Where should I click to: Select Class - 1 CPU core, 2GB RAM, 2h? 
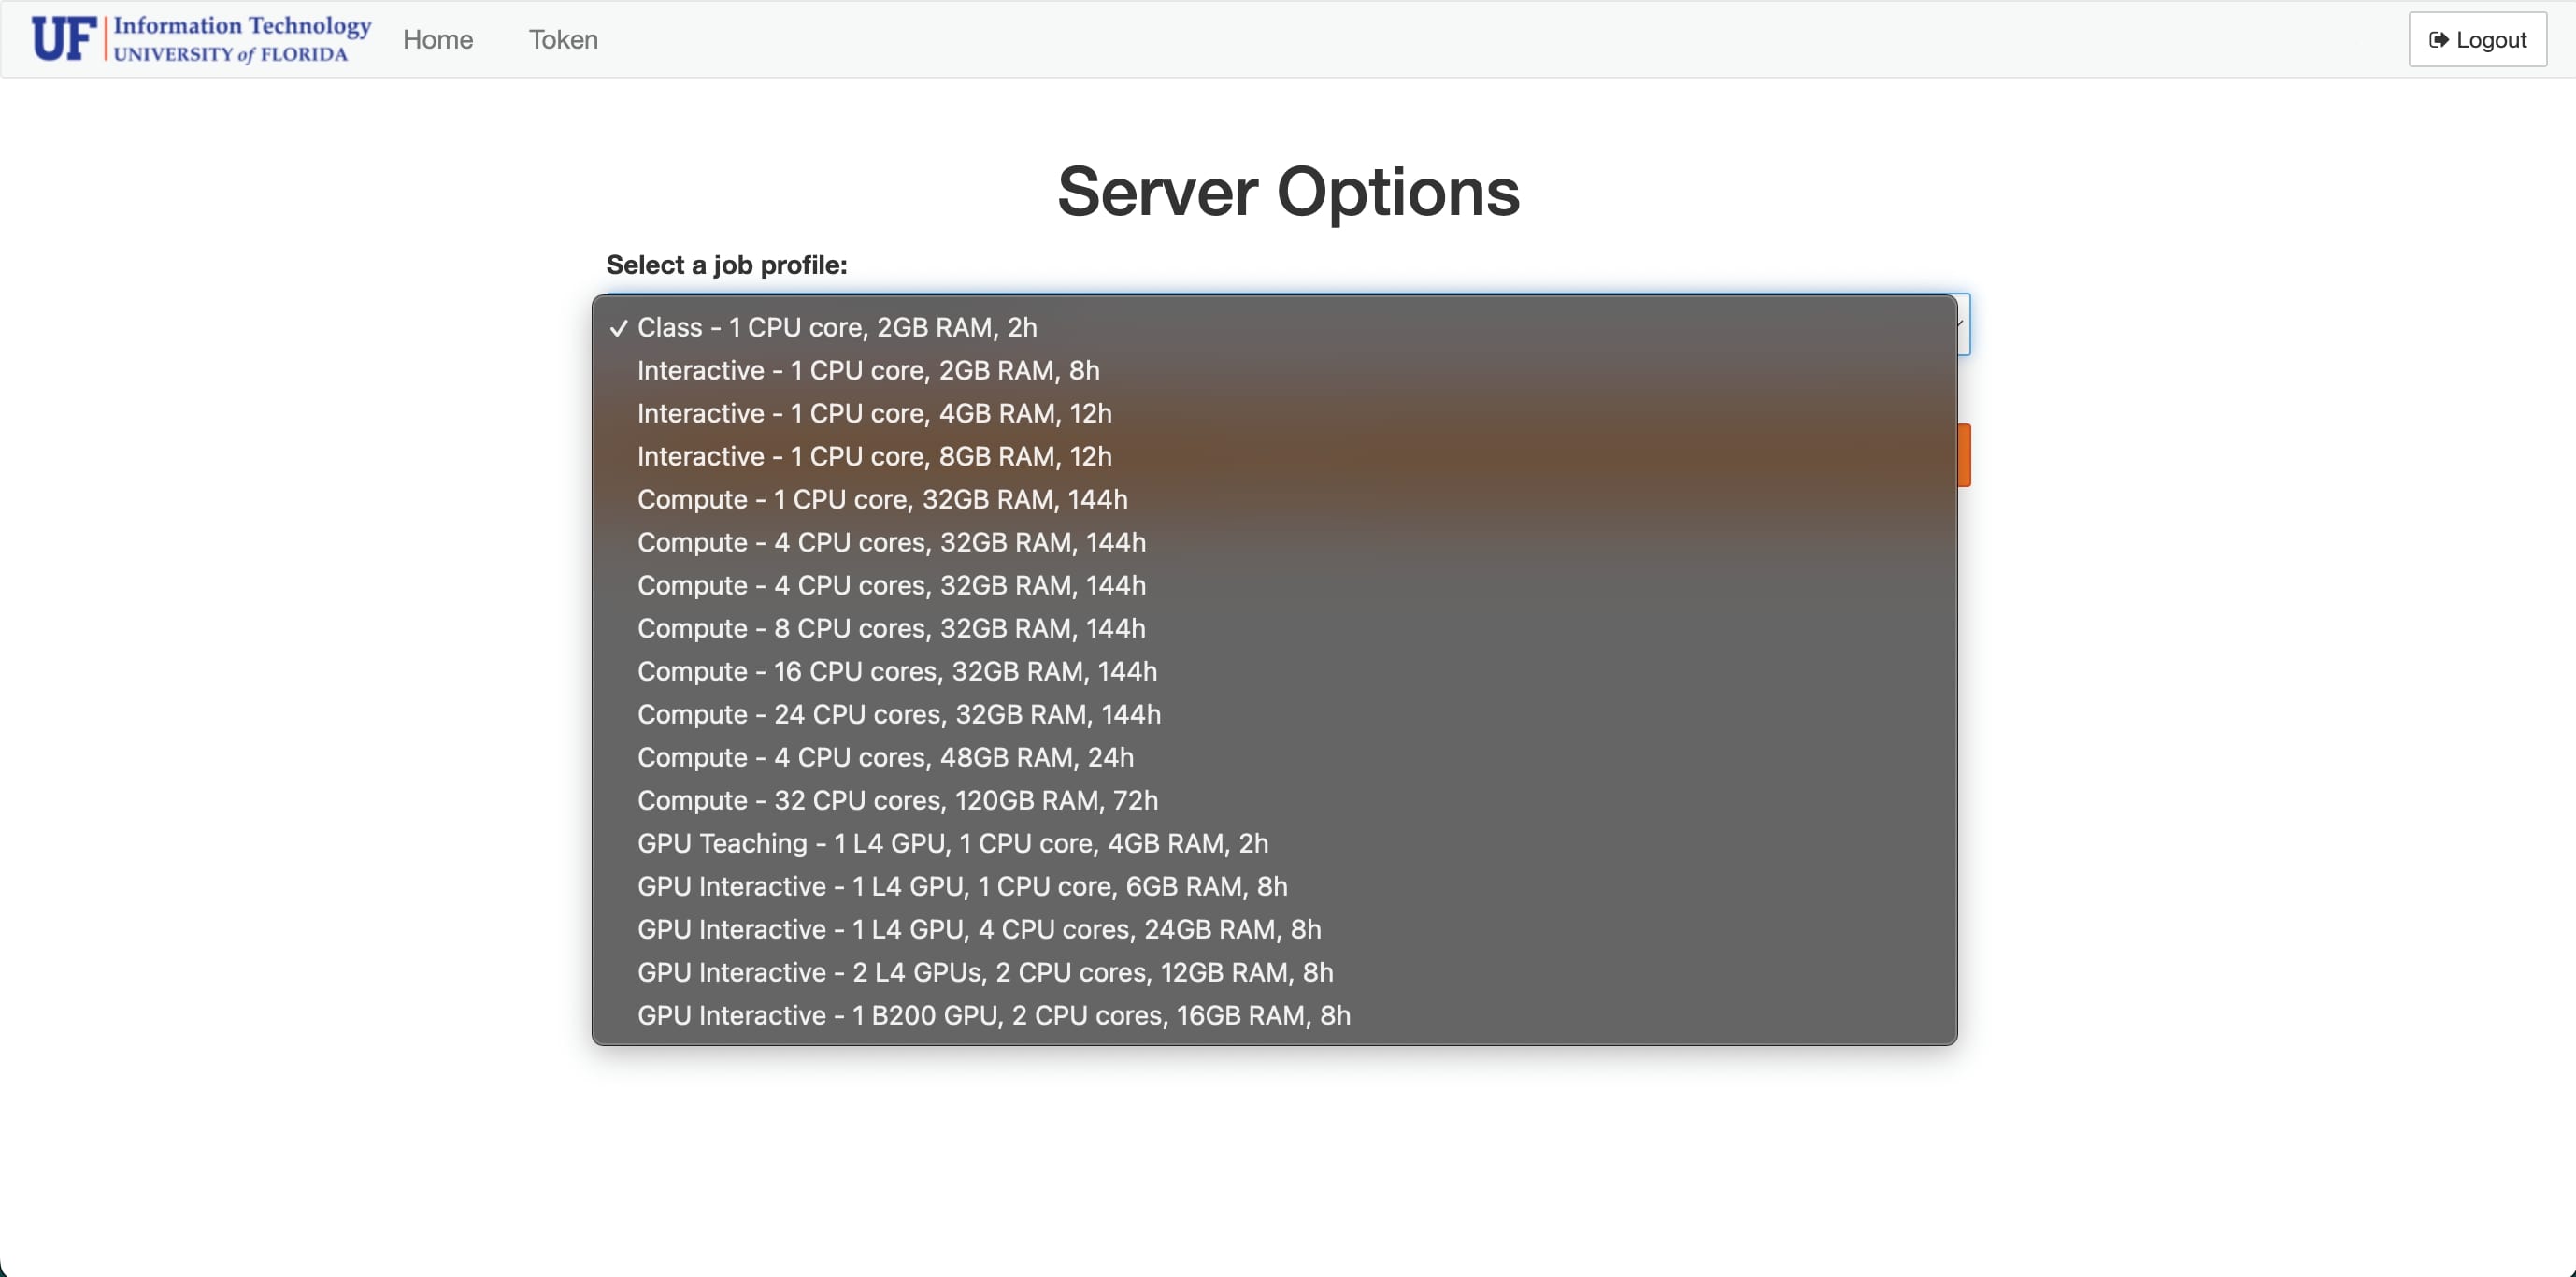point(1274,327)
